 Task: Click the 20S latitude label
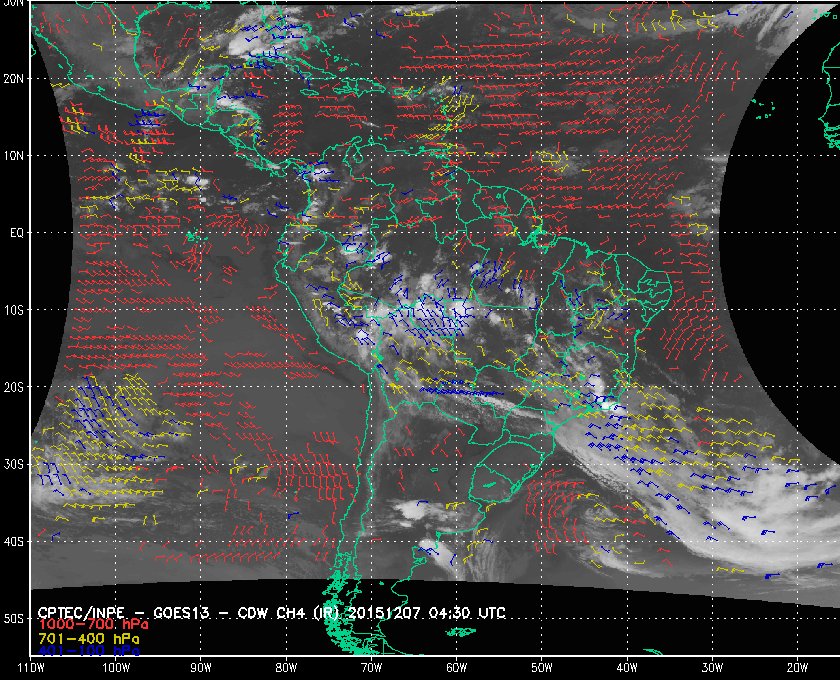13,387
